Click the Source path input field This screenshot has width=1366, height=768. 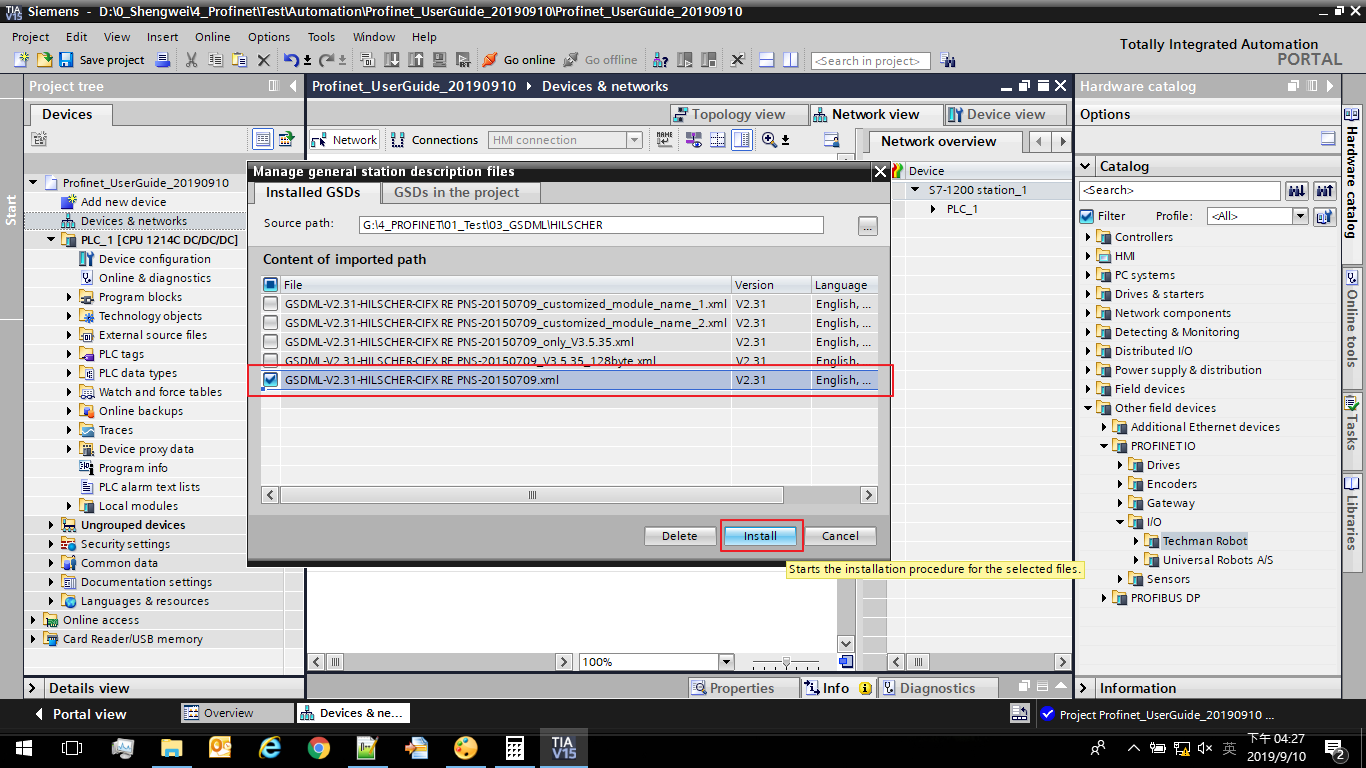point(591,225)
